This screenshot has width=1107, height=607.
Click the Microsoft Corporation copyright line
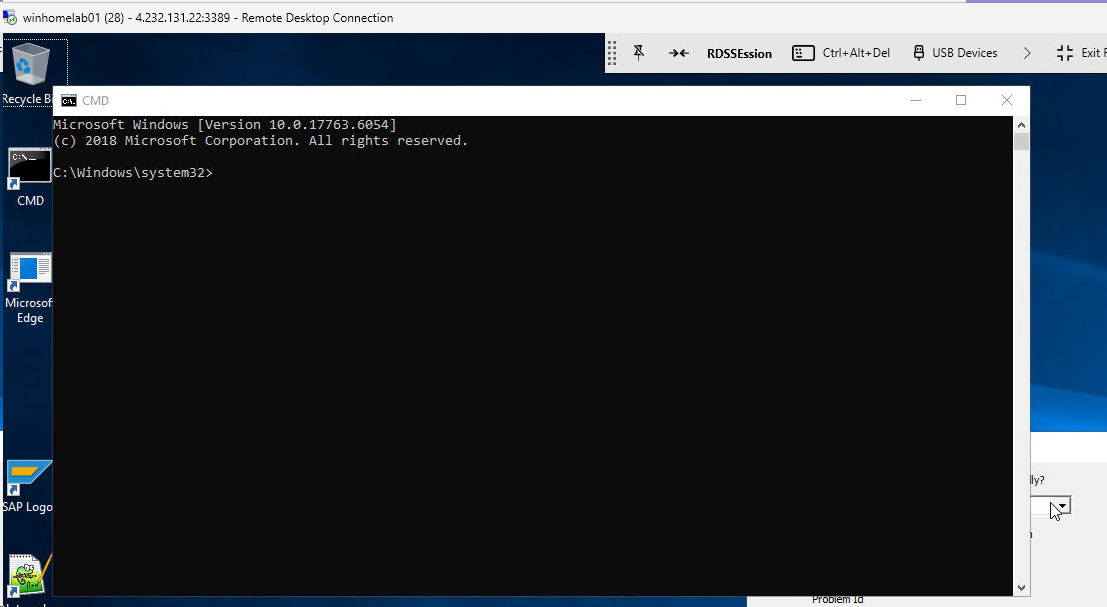[x=261, y=140]
